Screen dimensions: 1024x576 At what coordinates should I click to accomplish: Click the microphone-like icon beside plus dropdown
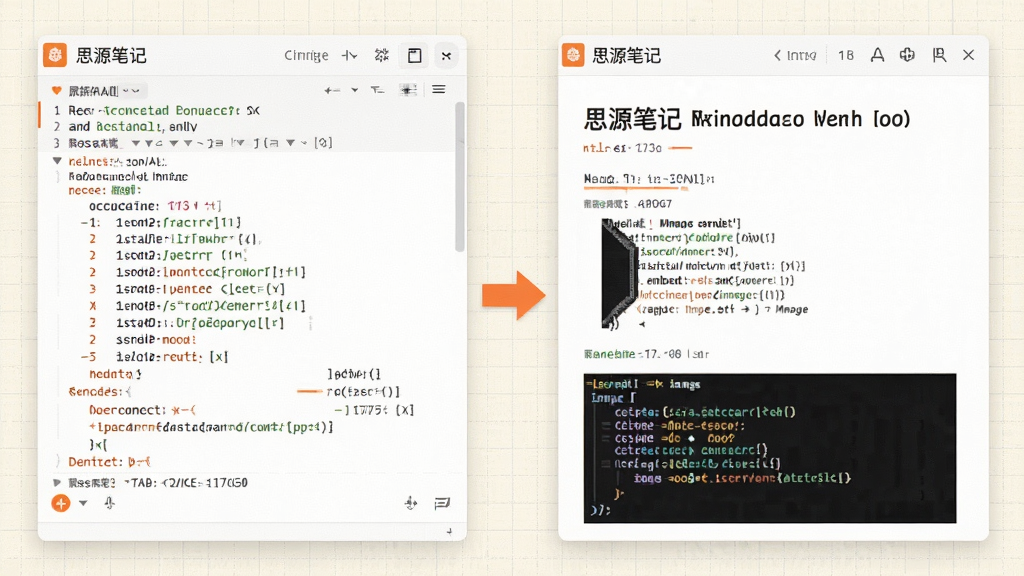tap(109, 503)
